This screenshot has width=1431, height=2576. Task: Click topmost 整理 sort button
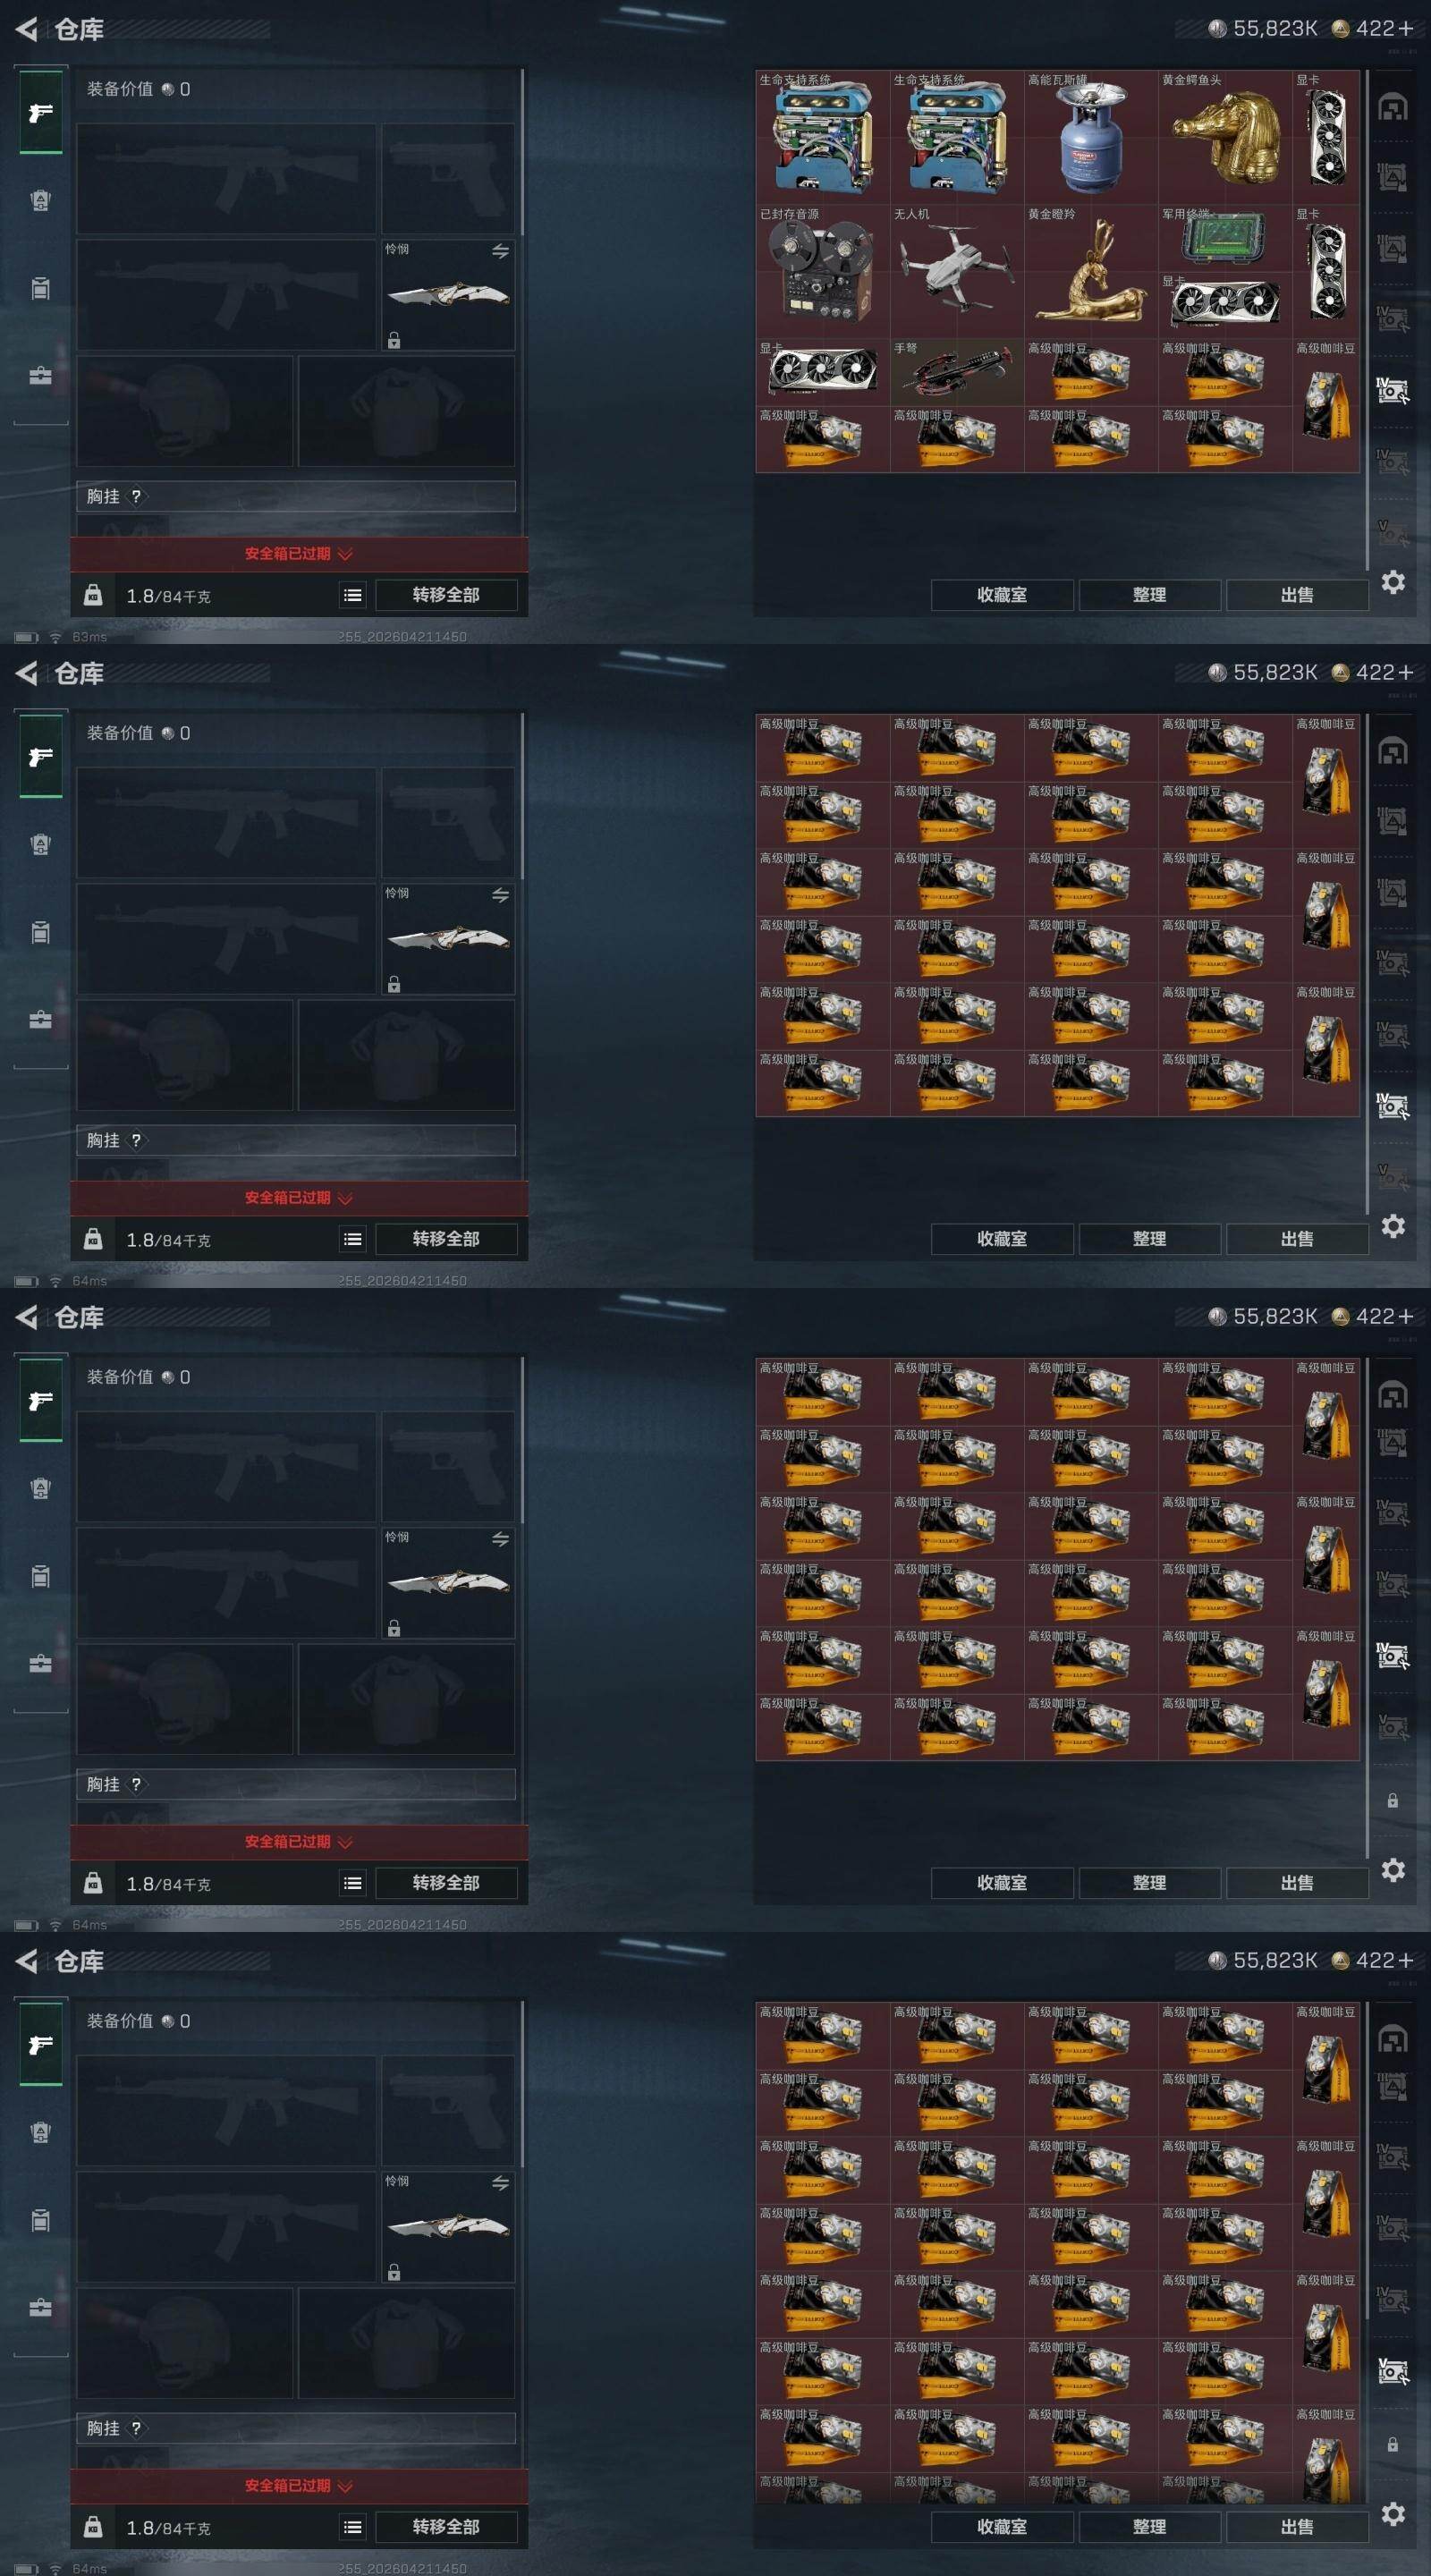pyautogui.click(x=1149, y=595)
